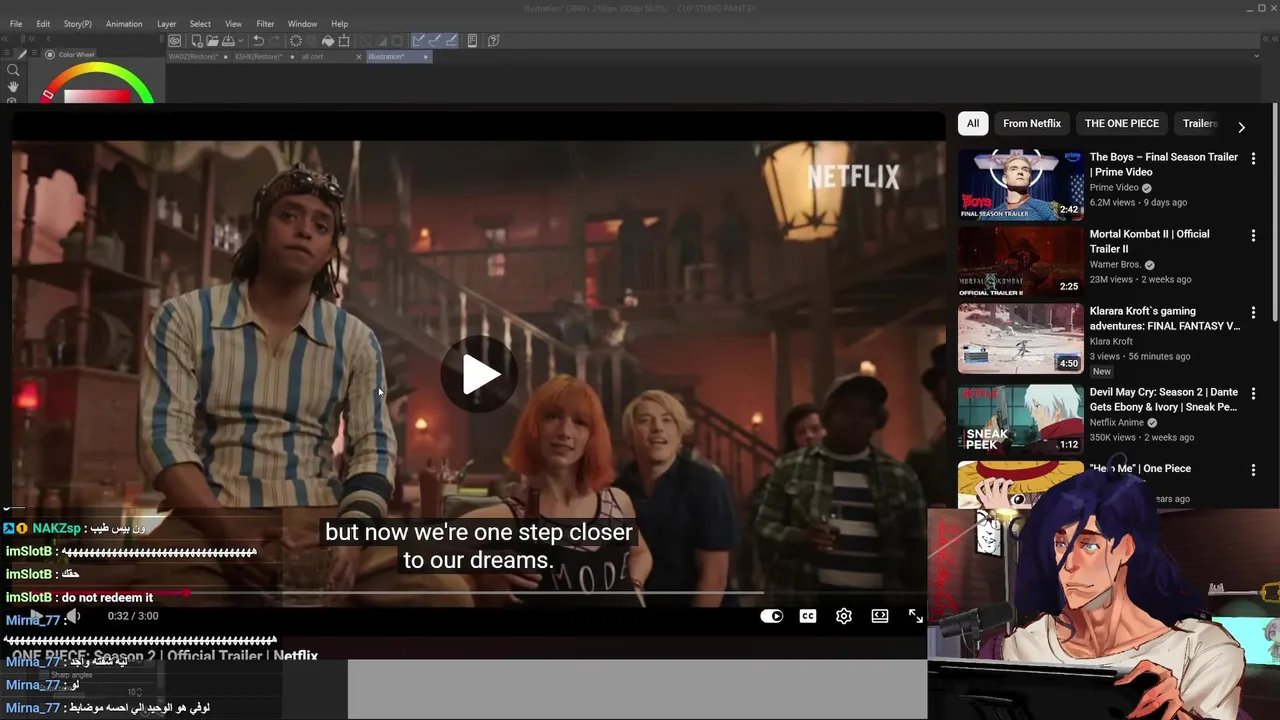Open CLIP STUDIO support help icon
Viewport: 1280px width, 720px height.
click(494, 41)
